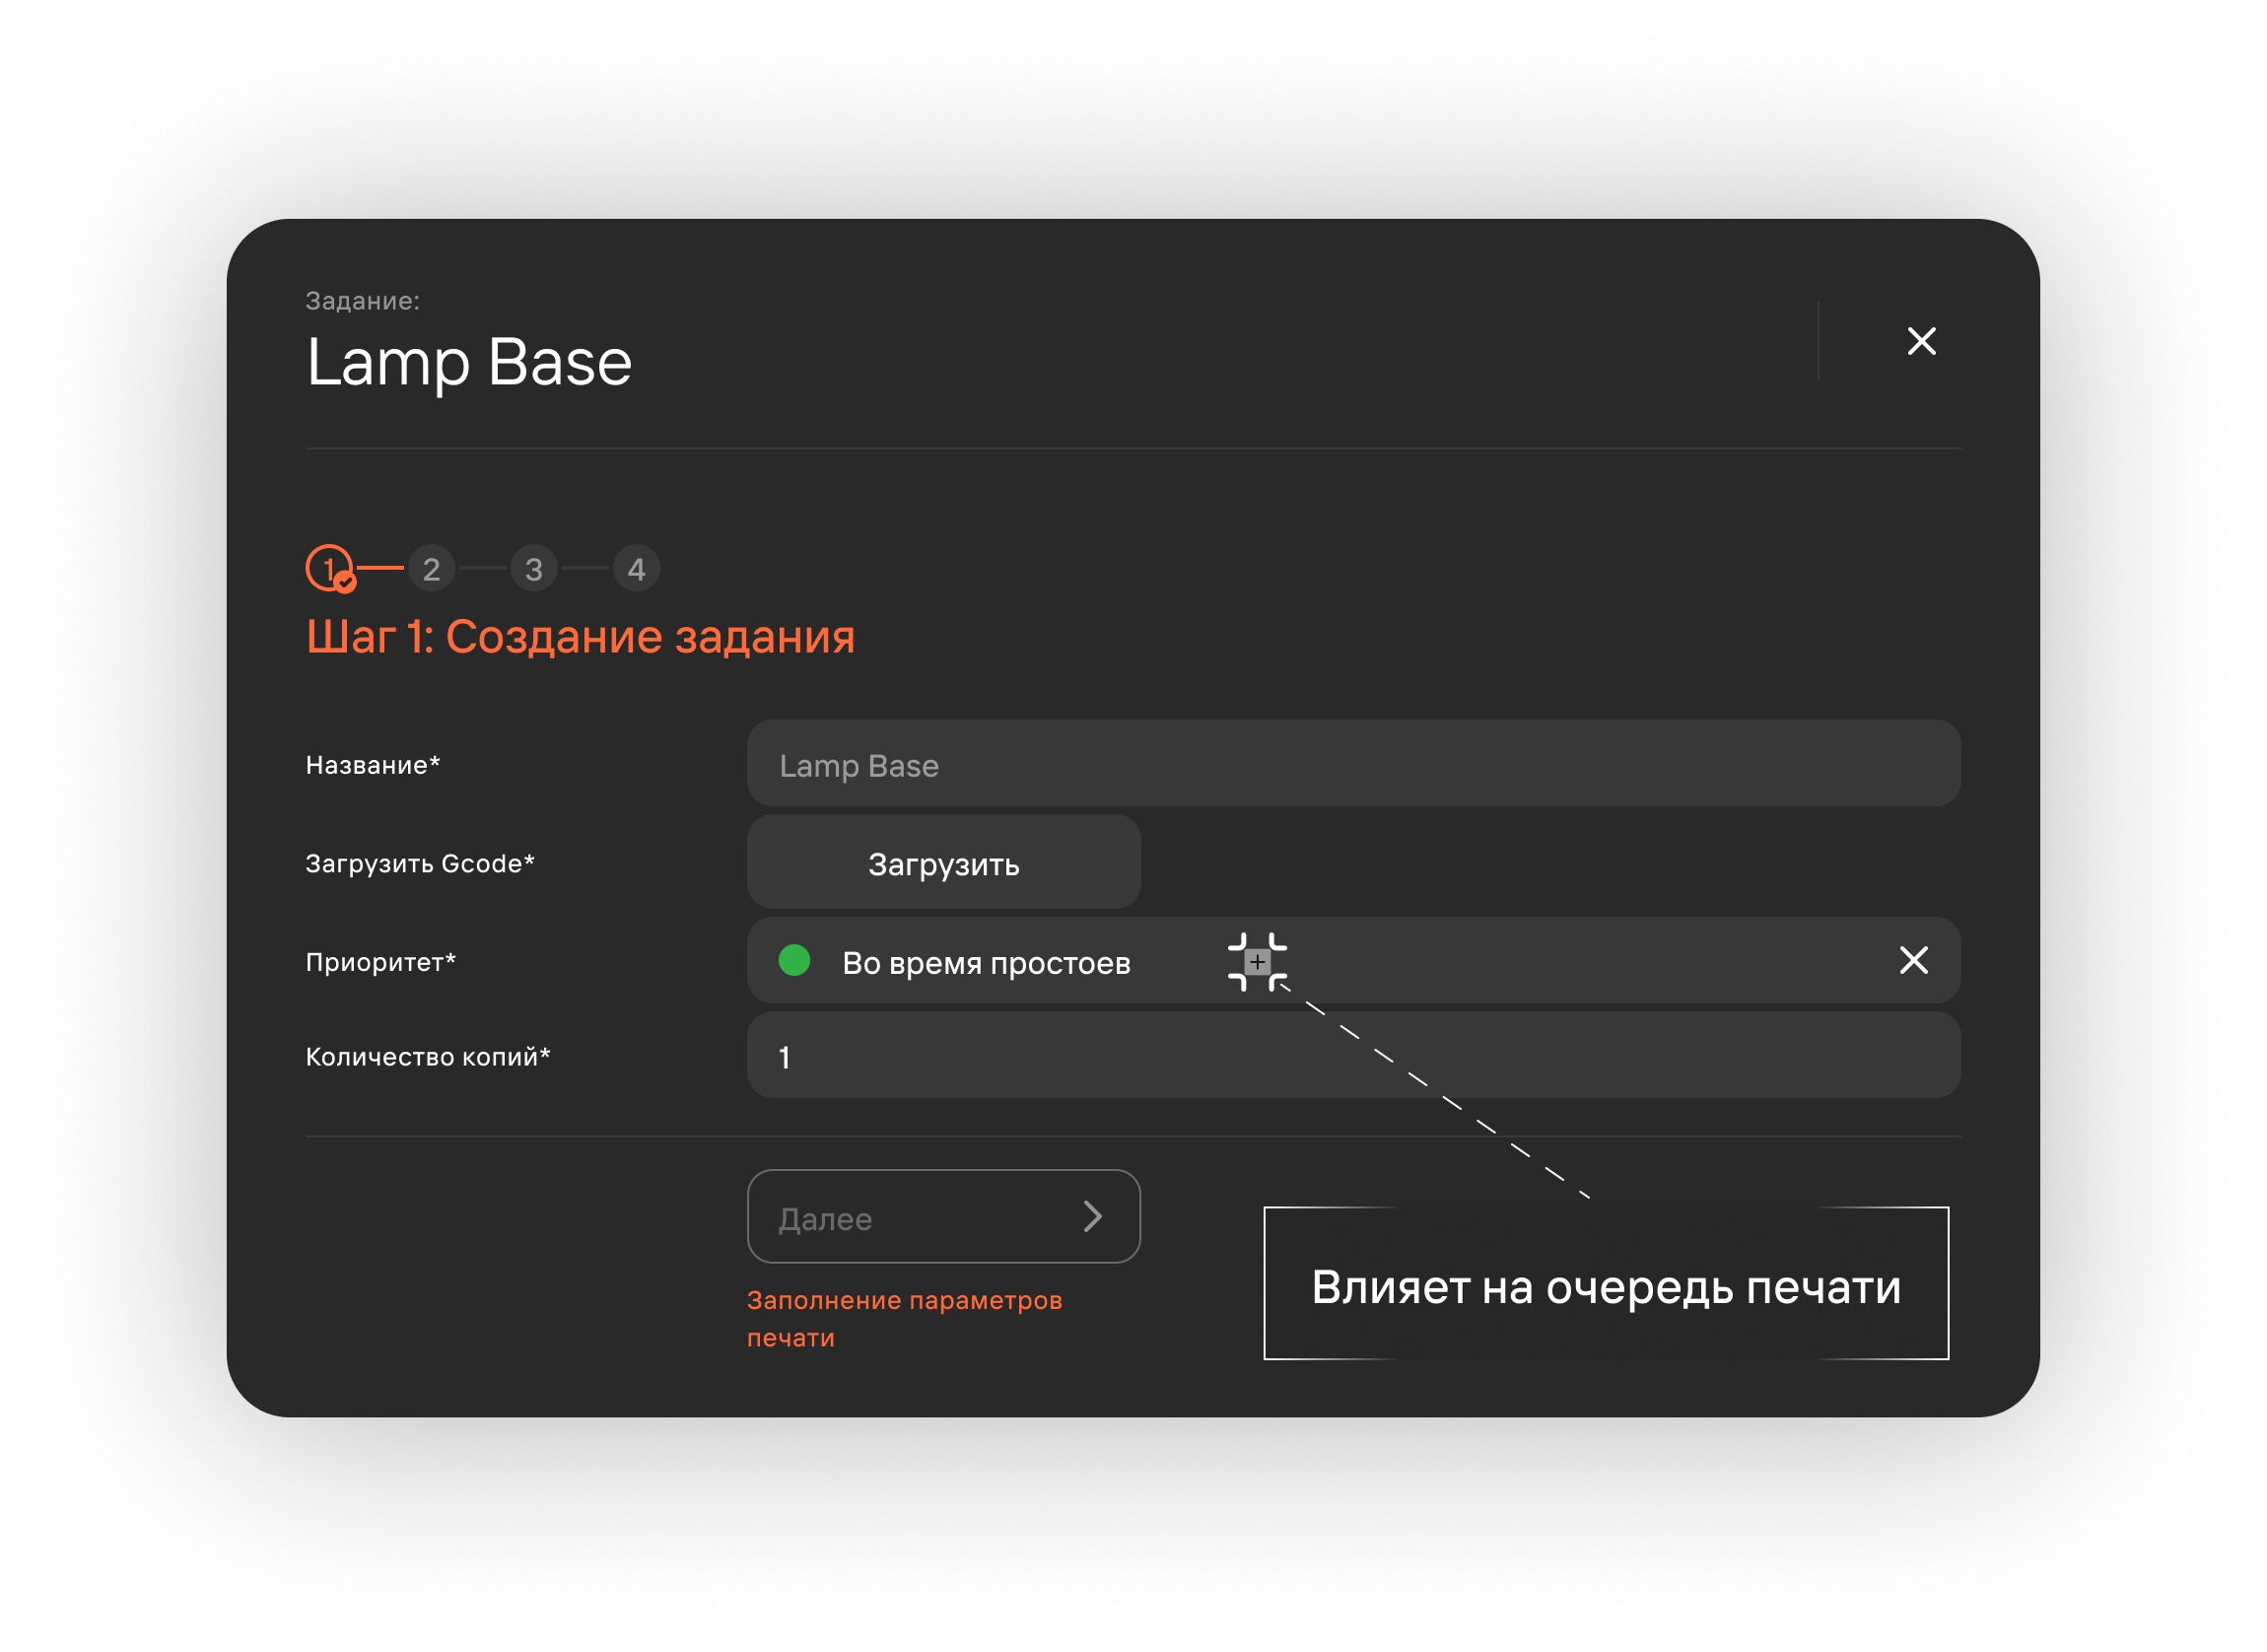Click the 'Загрузить Gcode*' label
Screen dimensions: 2267x1652
coord(420,863)
